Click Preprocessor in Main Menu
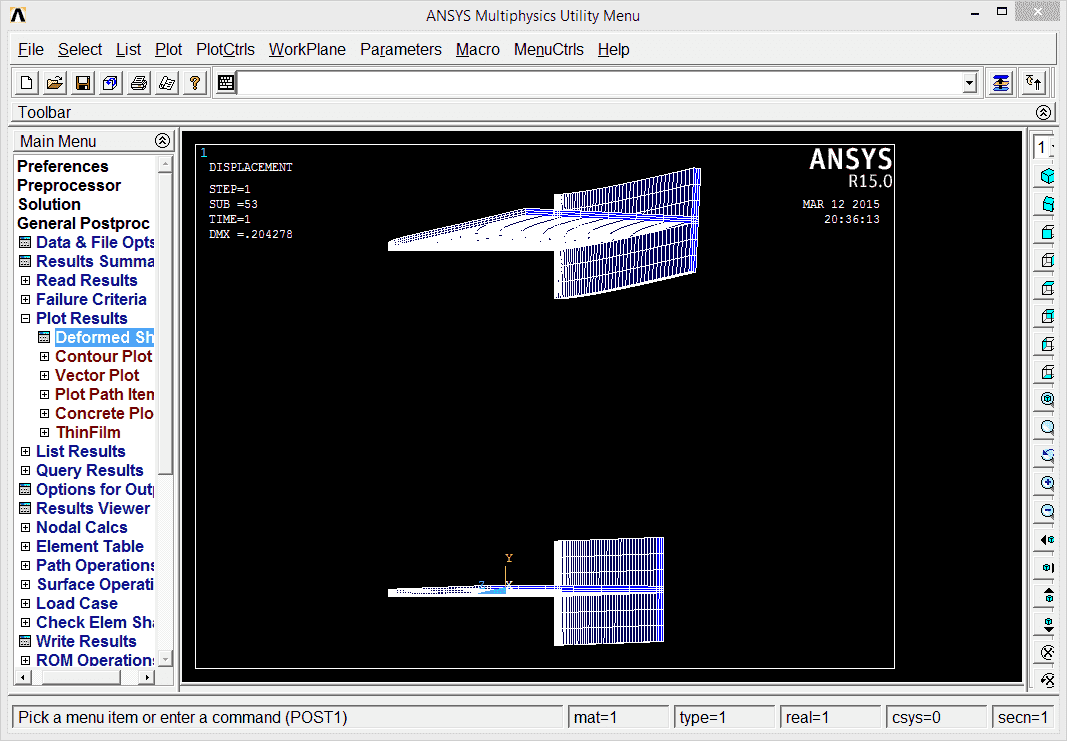The width and height of the screenshot is (1067, 741). 69,185
